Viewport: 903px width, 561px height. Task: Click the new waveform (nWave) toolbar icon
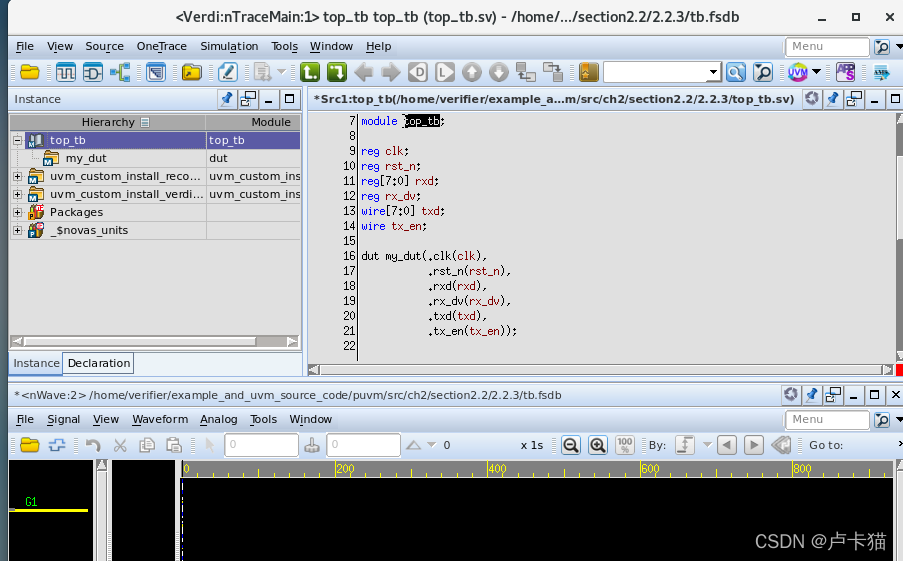click(66, 72)
